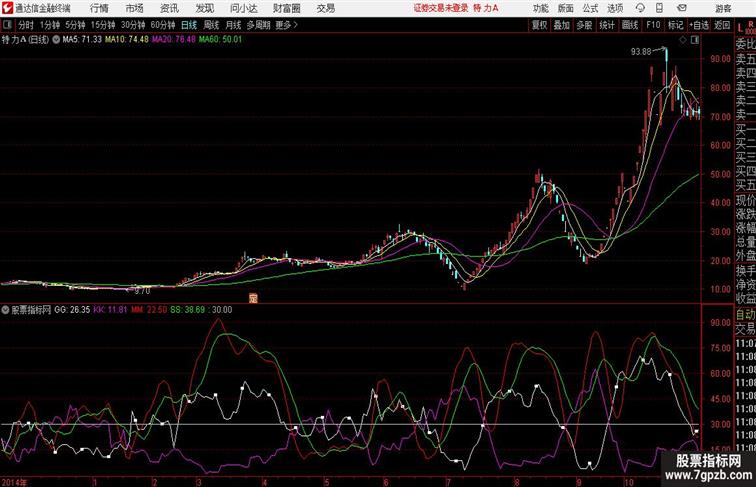Switch to the 15分钟 period tab
This screenshot has width=756, height=487.
[x=103, y=25]
